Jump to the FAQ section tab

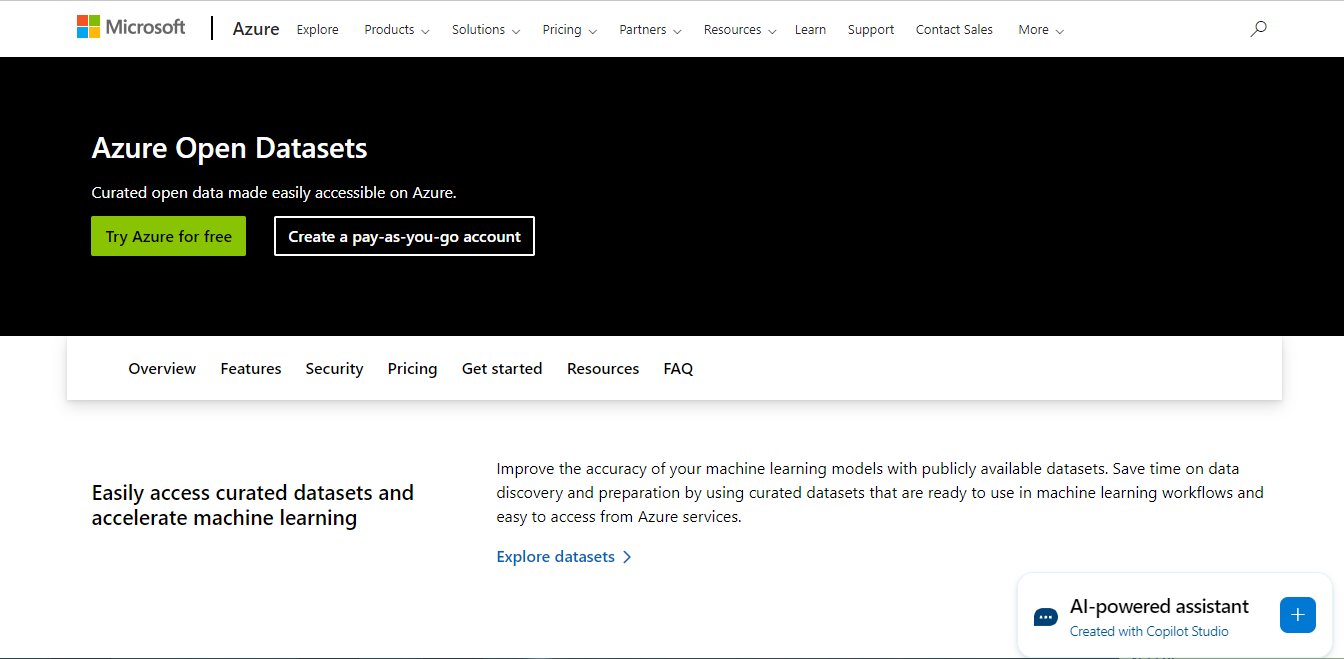coord(678,369)
